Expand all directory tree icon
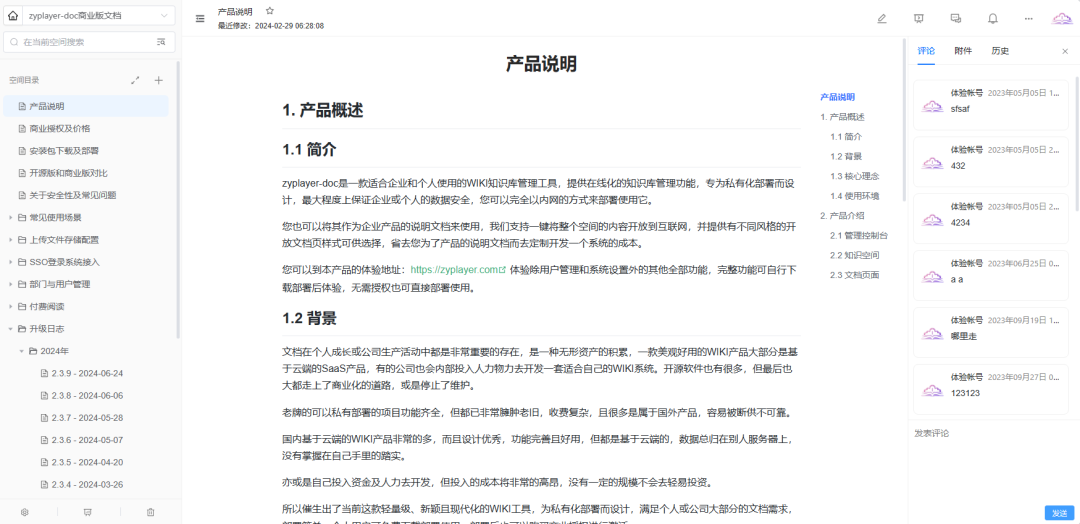 pyautogui.click(x=135, y=81)
